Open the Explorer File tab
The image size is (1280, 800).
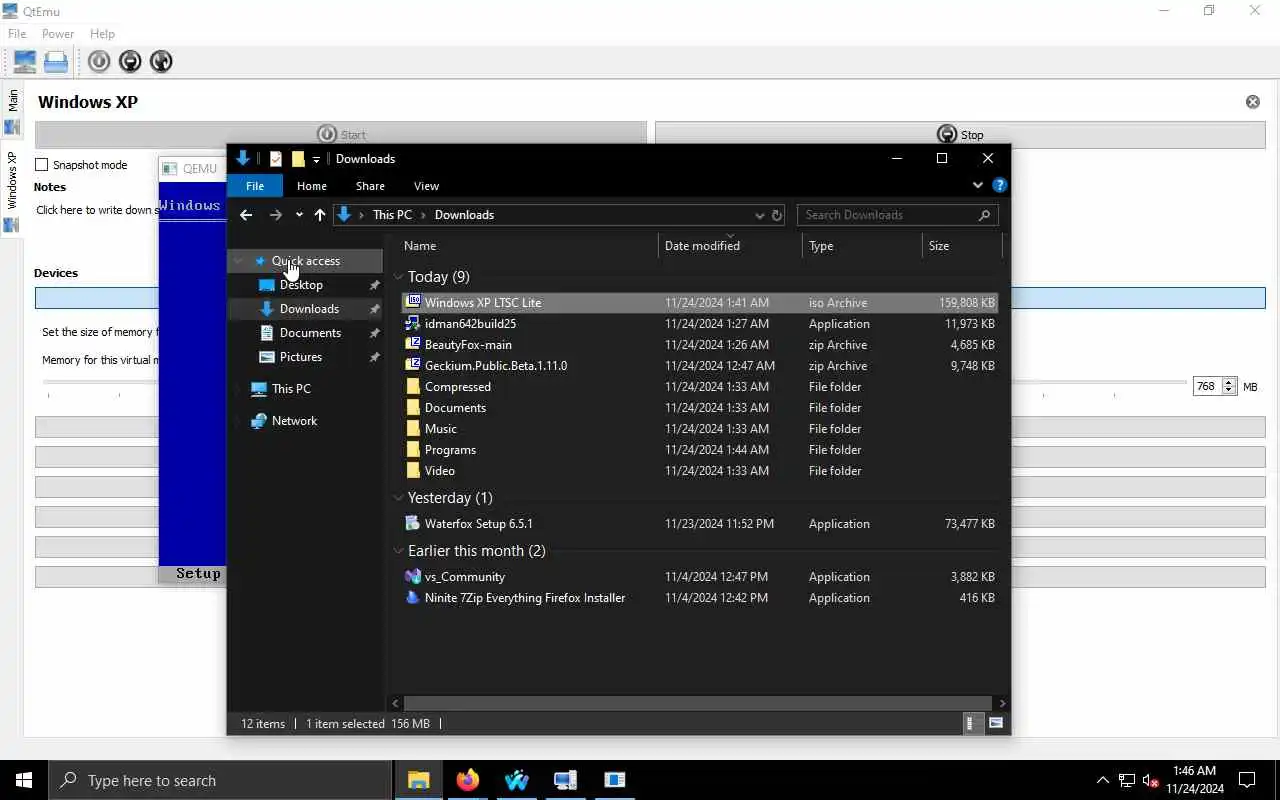point(255,186)
